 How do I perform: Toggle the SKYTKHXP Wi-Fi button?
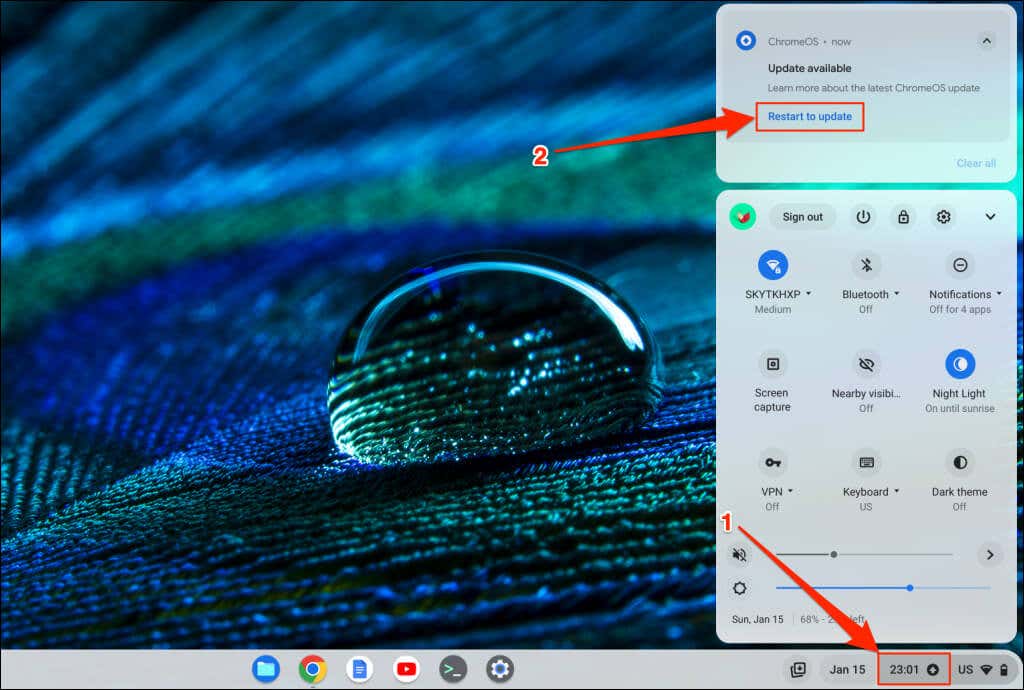pos(773,265)
